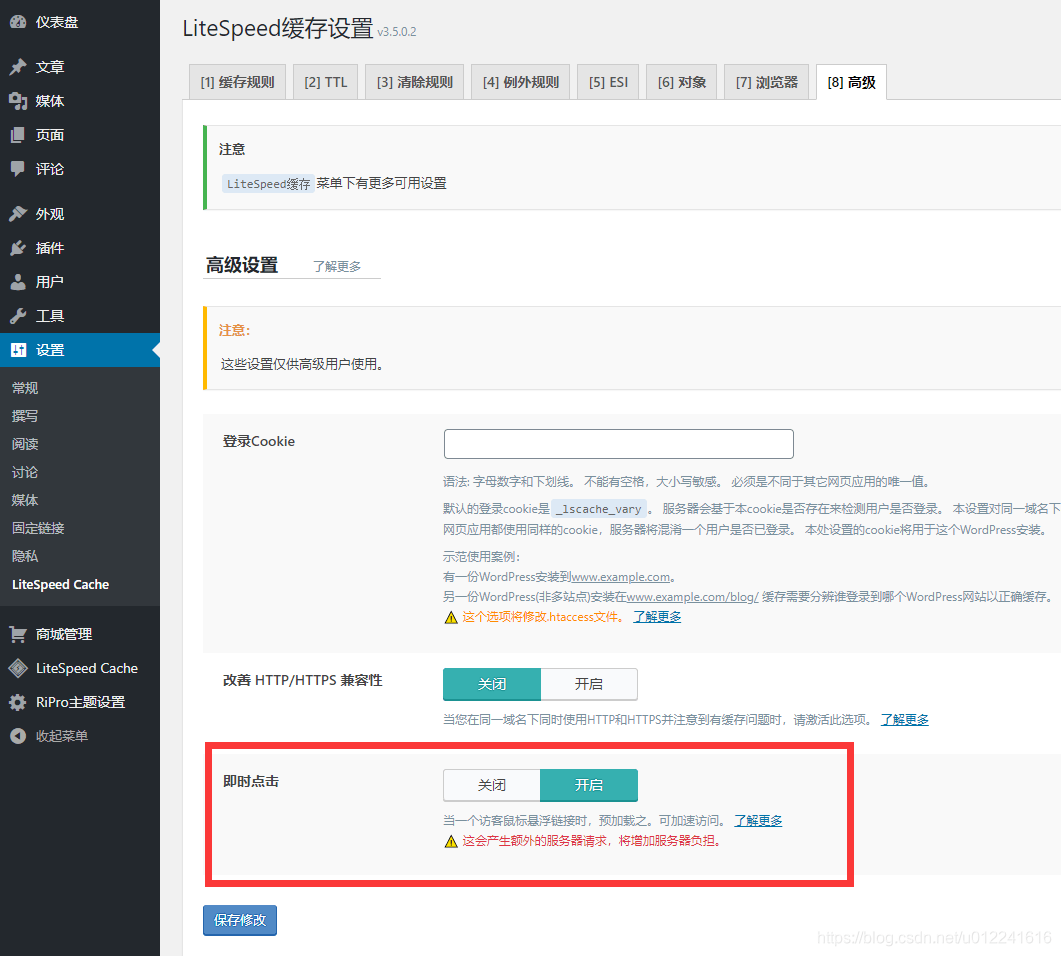
Task: Set HTTP/HTTPS 兼容性 to 关闭
Action: point(492,684)
